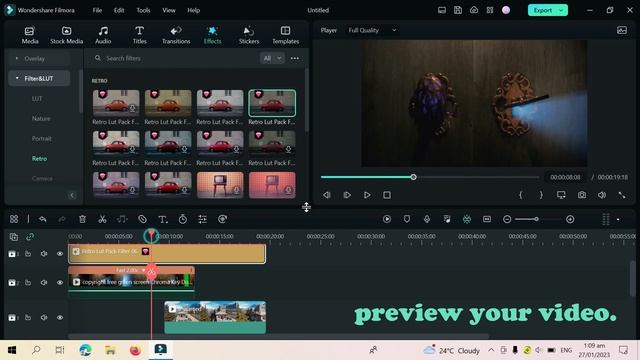Open the Media tab
This screenshot has height=360, width=640.
pyautogui.click(x=30, y=35)
